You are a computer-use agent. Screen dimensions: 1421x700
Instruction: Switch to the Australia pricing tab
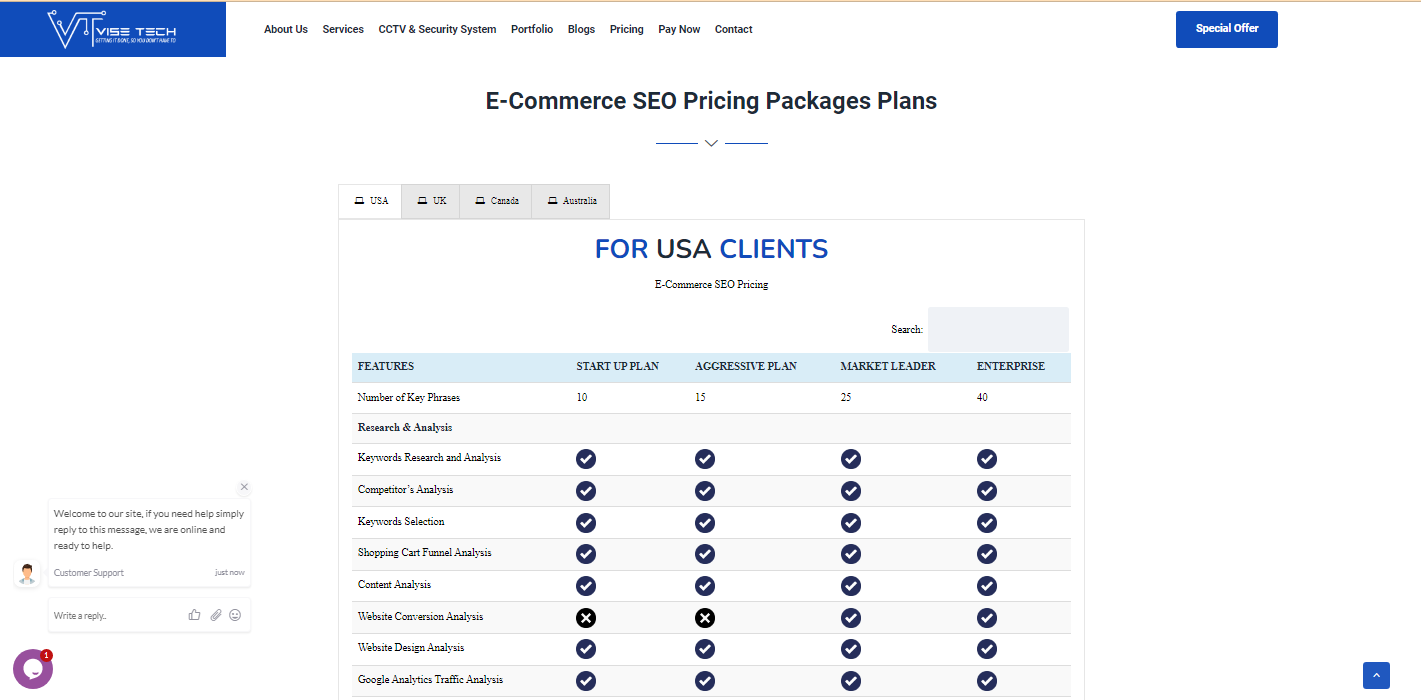coord(571,201)
